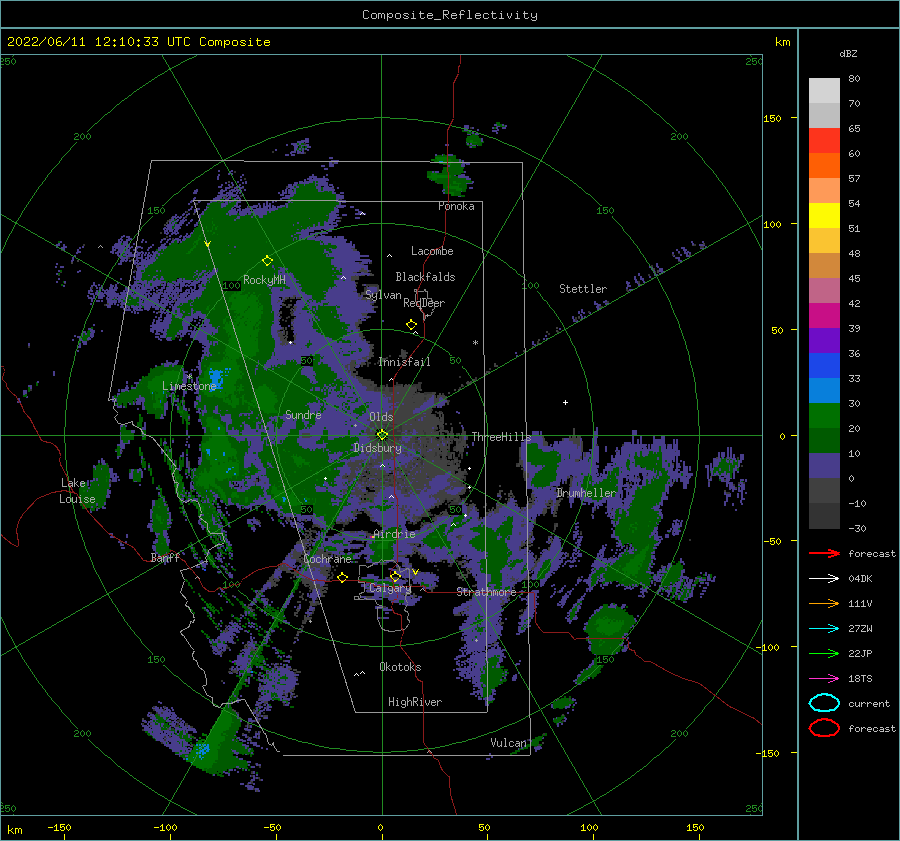Click the magenta 18TS arrow icon
The width and height of the screenshot is (900, 841).
(x=824, y=679)
